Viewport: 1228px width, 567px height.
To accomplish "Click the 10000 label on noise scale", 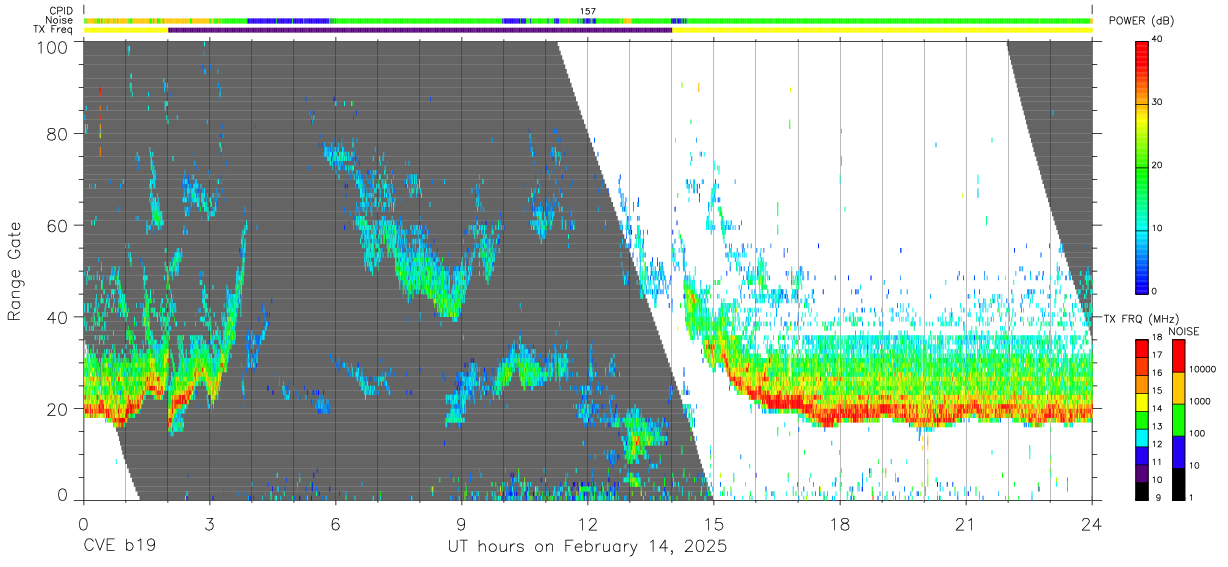I will pyautogui.click(x=1204, y=370).
